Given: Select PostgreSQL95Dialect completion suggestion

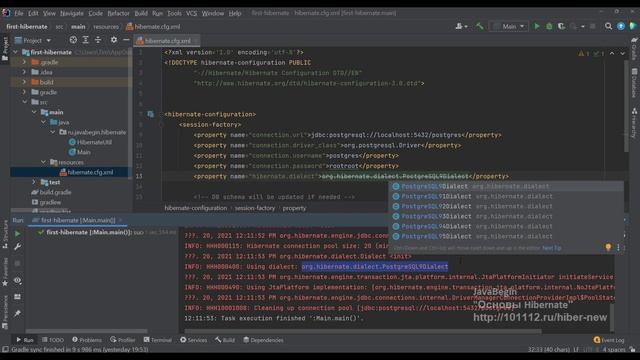Looking at the screenshot, I should click(x=506, y=236).
